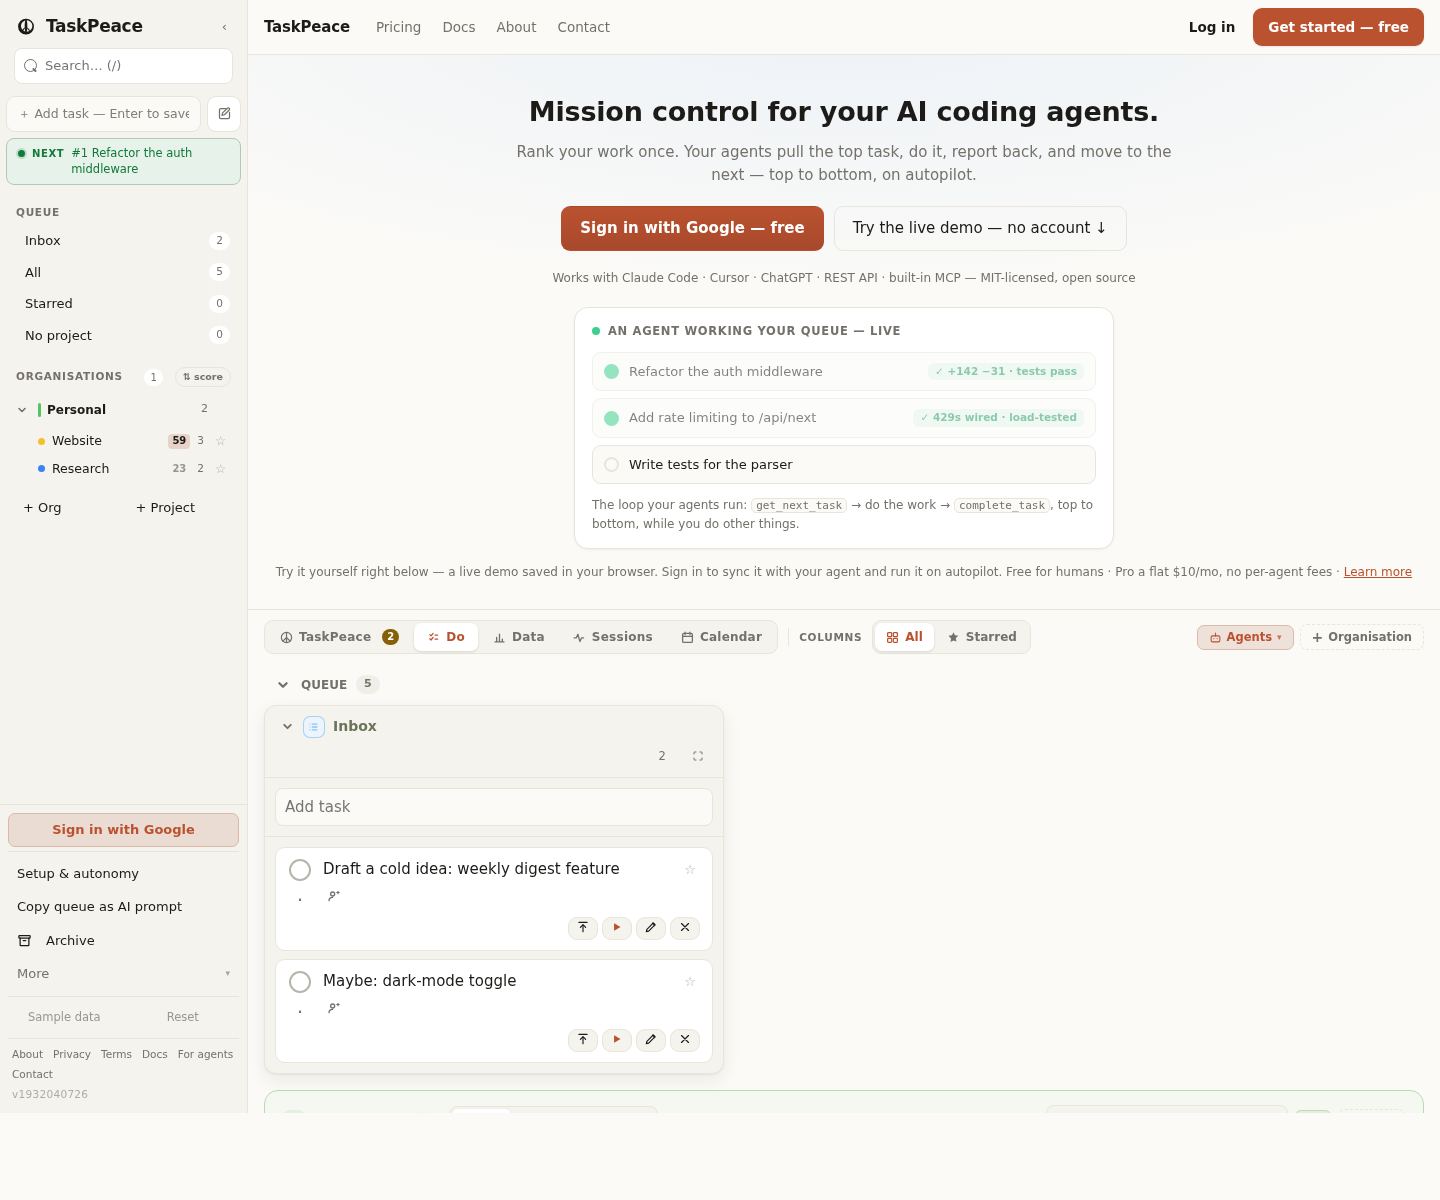1440x1200 pixels.
Task: Focus the Inbox column 'Add task' field
Action: [494, 807]
